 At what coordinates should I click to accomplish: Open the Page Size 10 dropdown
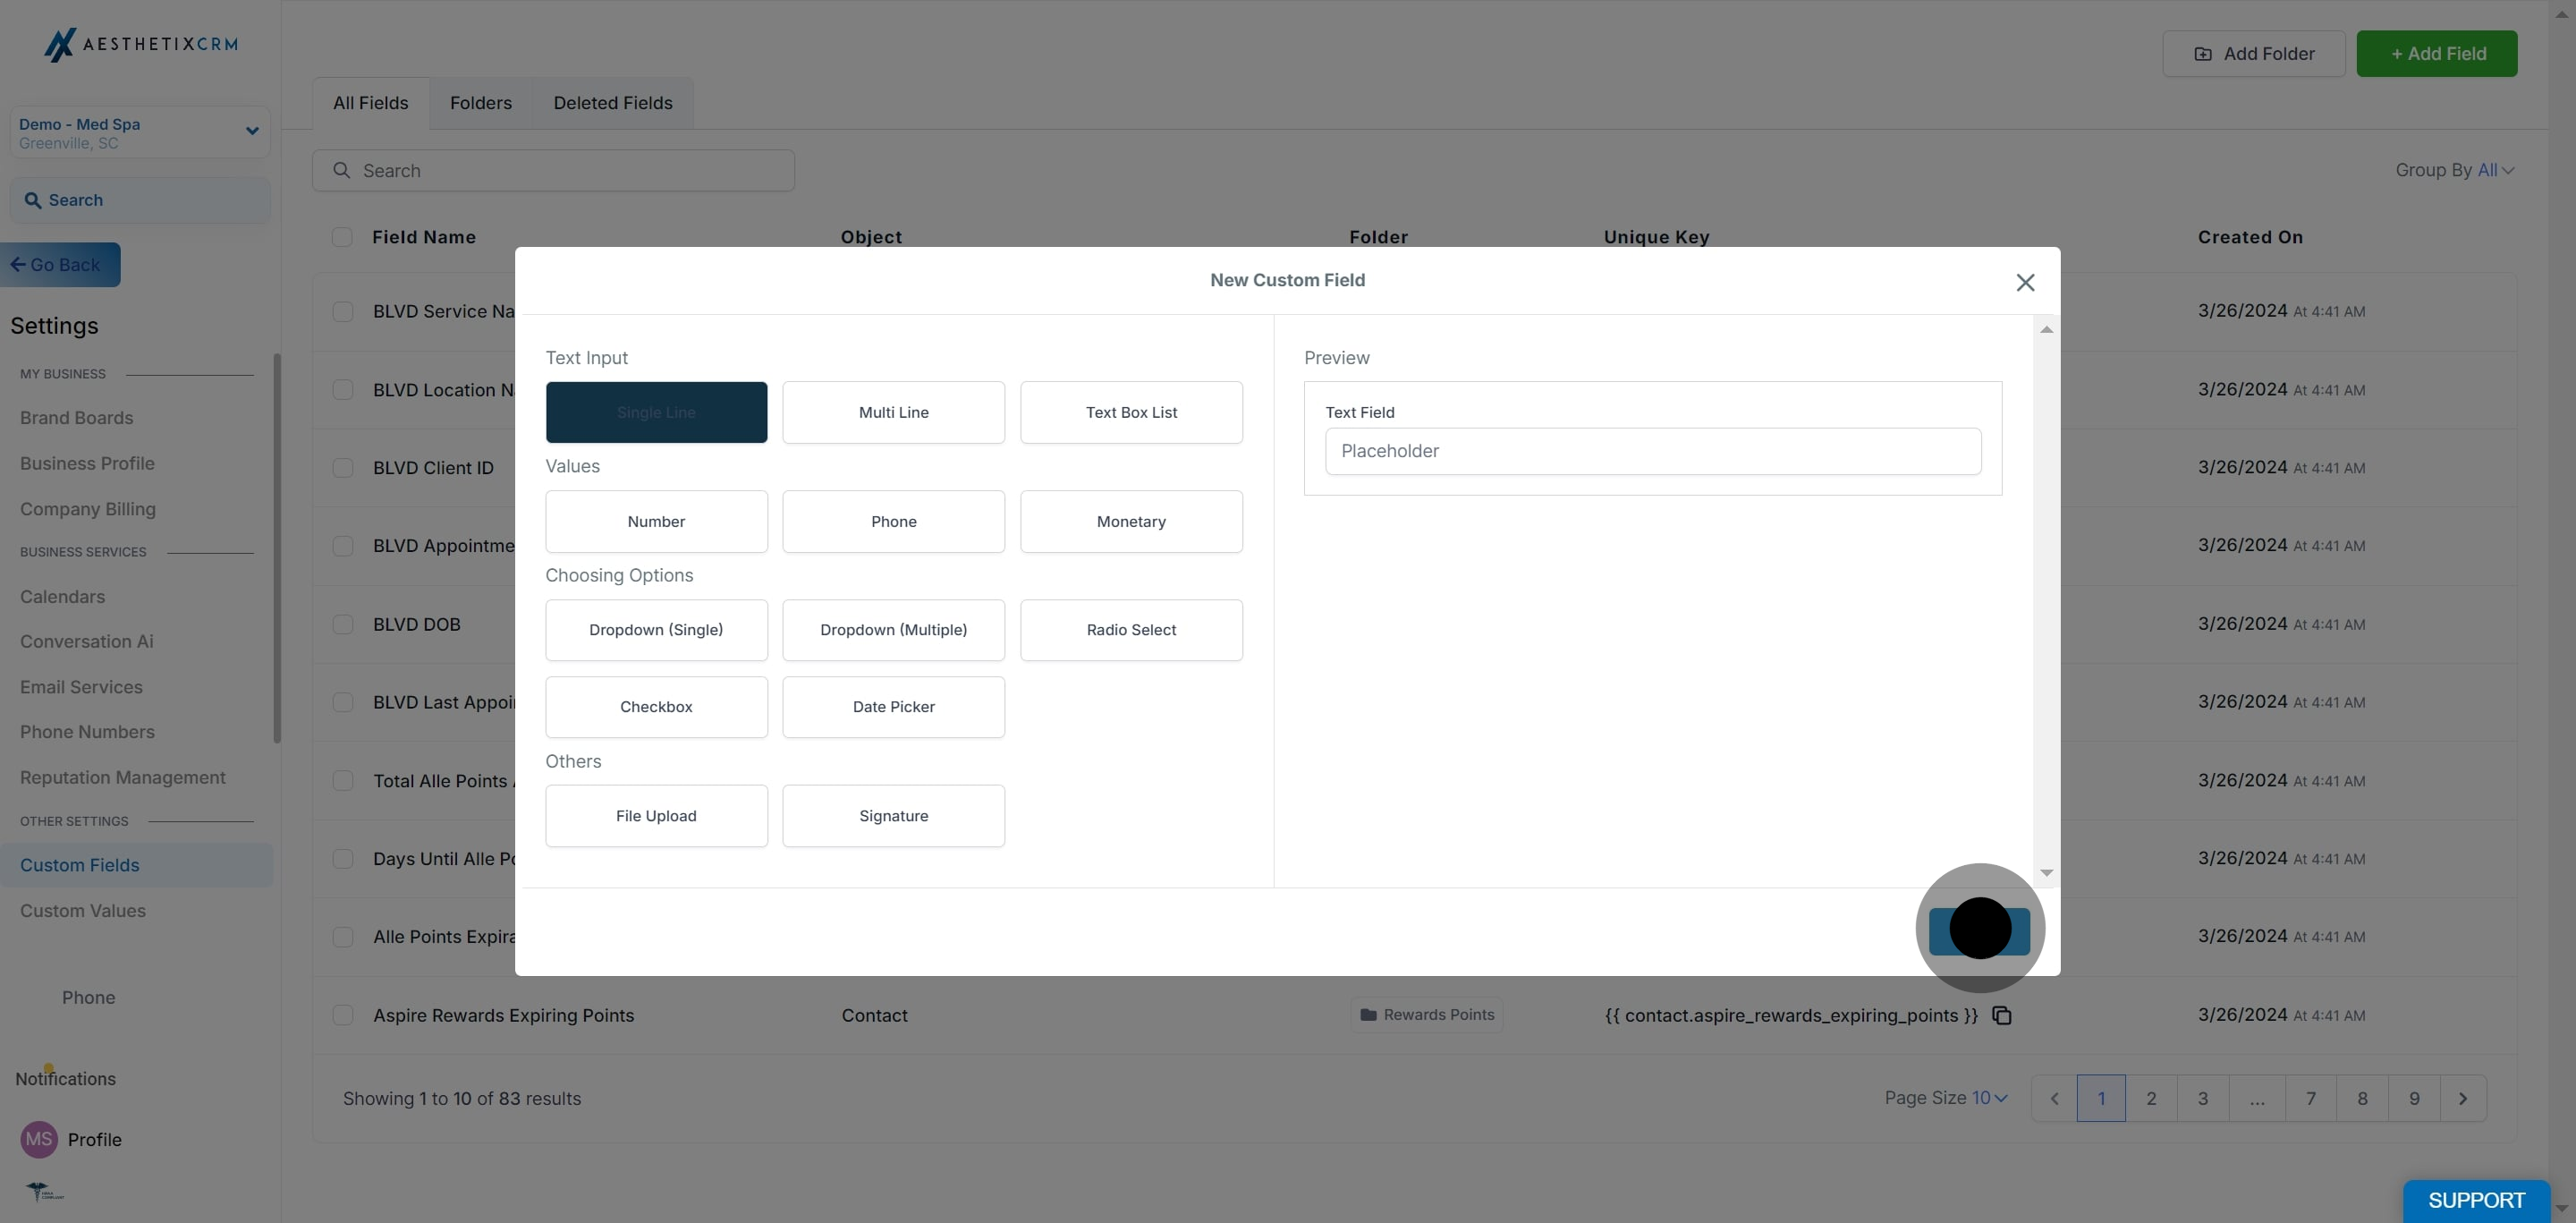pyautogui.click(x=1989, y=1098)
